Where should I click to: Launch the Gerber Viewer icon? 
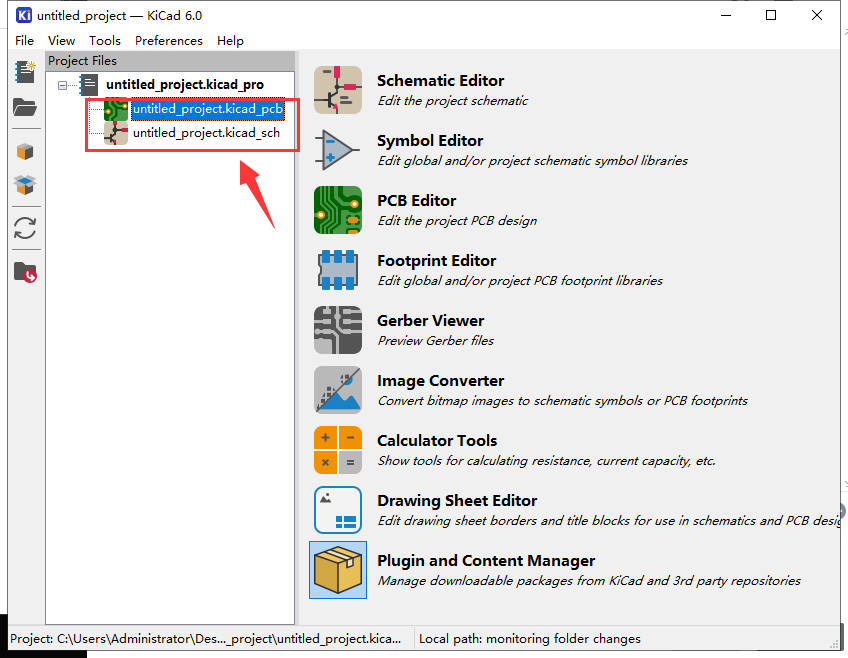click(x=338, y=330)
